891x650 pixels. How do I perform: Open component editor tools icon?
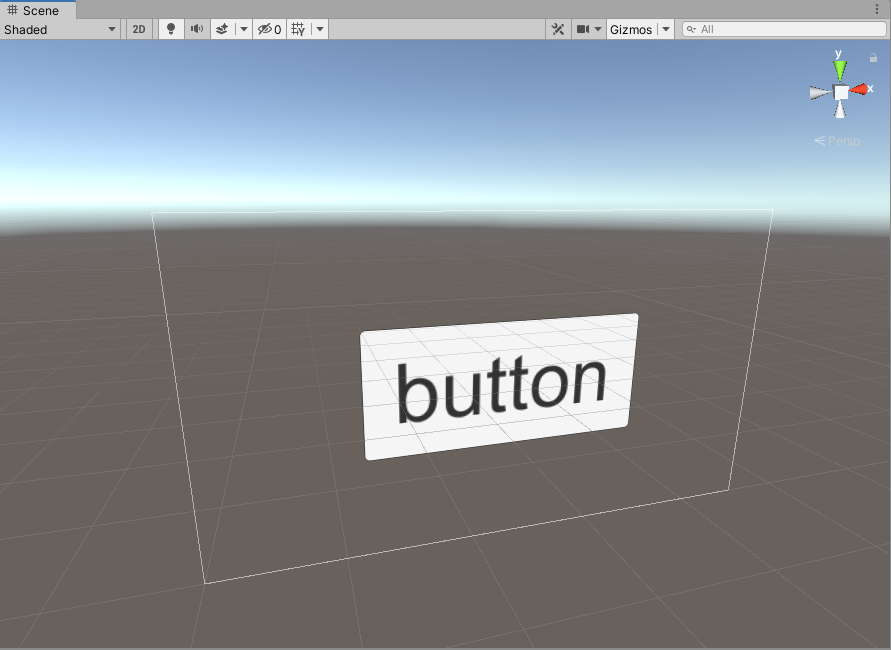pos(558,30)
